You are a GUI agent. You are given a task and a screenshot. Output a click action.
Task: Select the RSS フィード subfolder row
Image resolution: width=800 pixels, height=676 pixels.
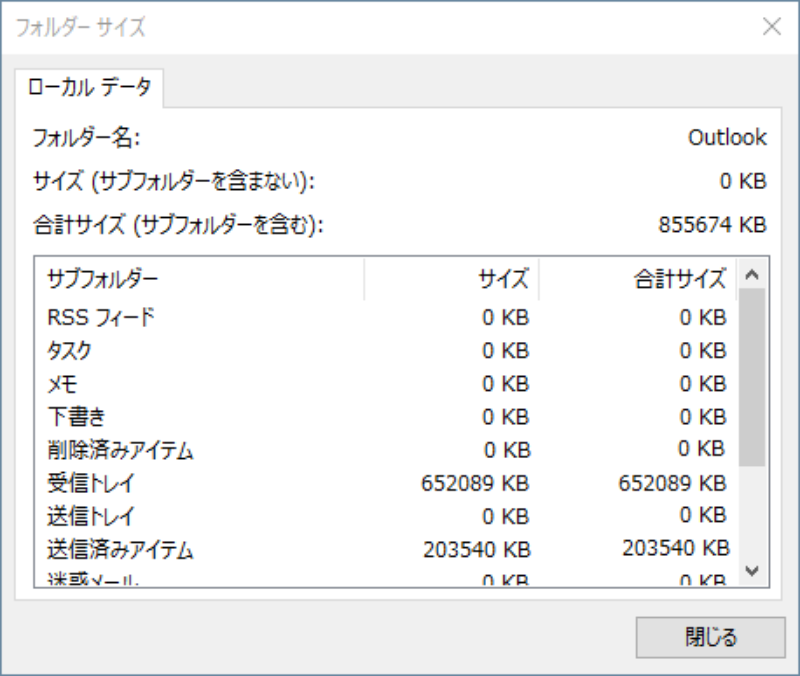click(102, 318)
